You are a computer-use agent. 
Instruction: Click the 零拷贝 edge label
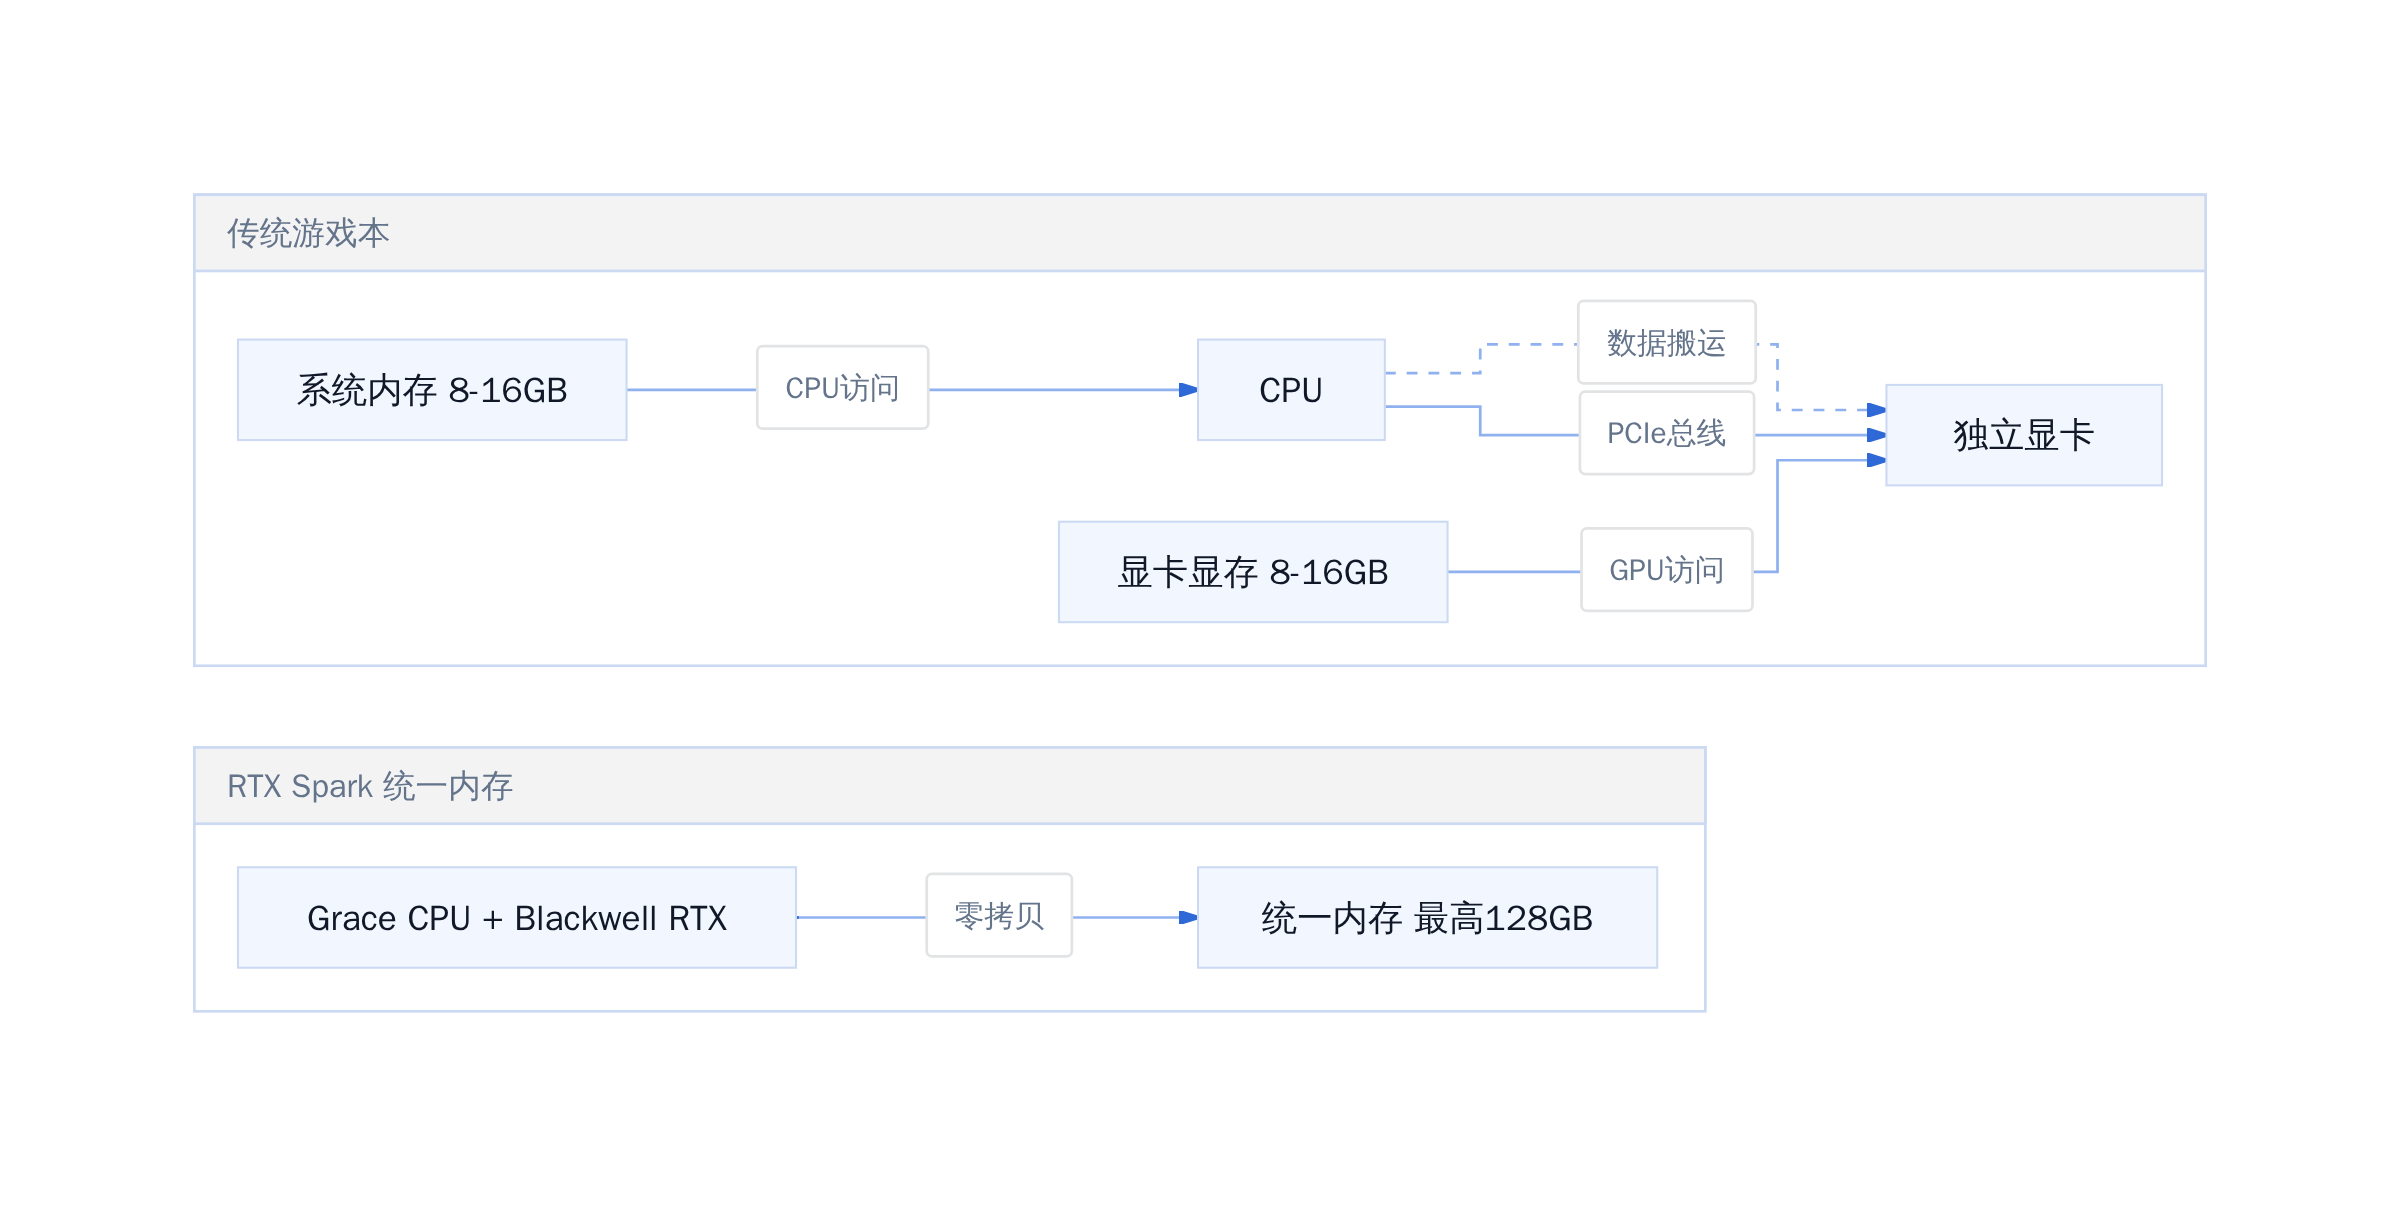tap(999, 915)
